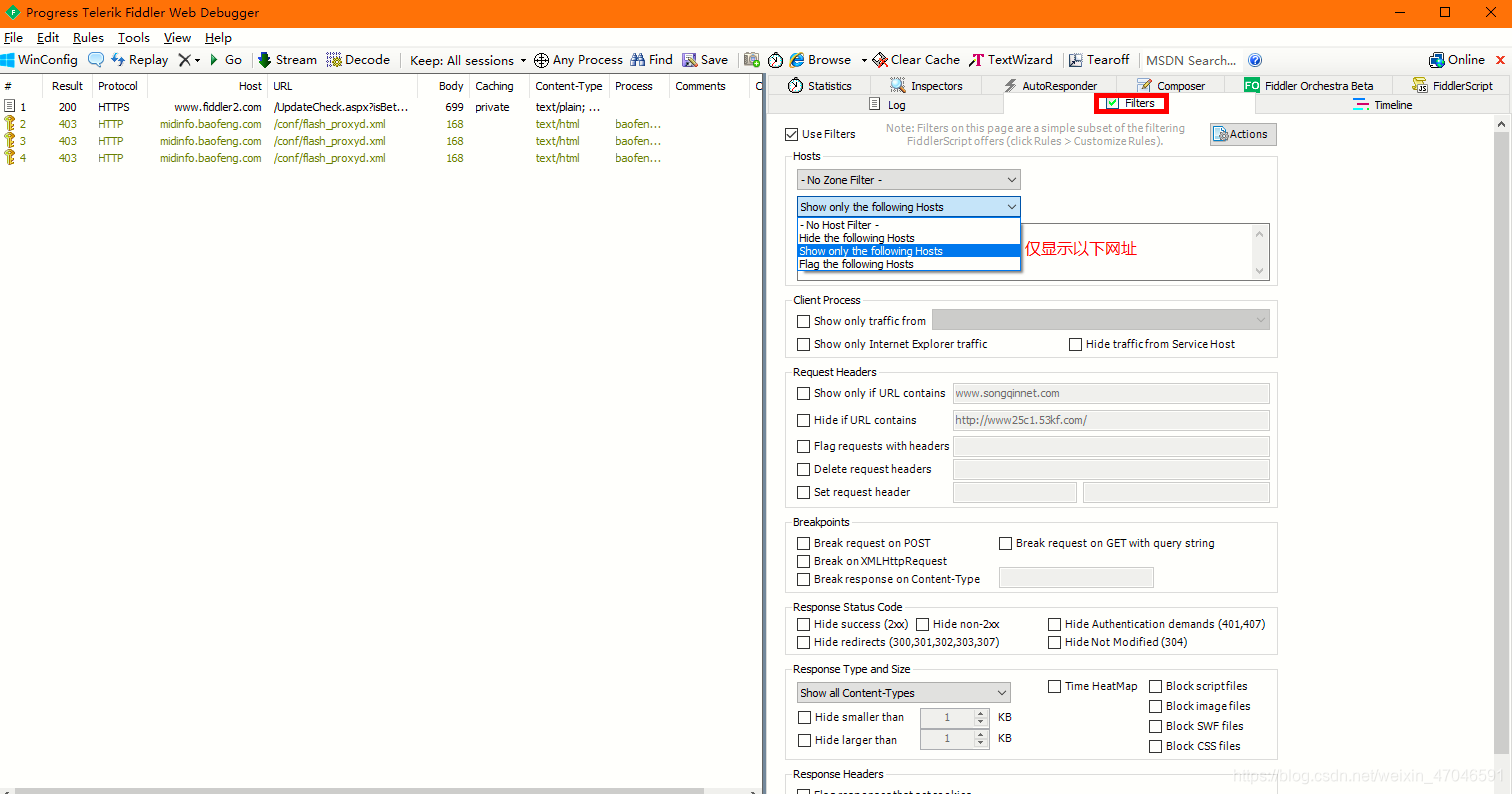Open the Help menu
Viewport: 1512px width, 794px height.
(218, 37)
